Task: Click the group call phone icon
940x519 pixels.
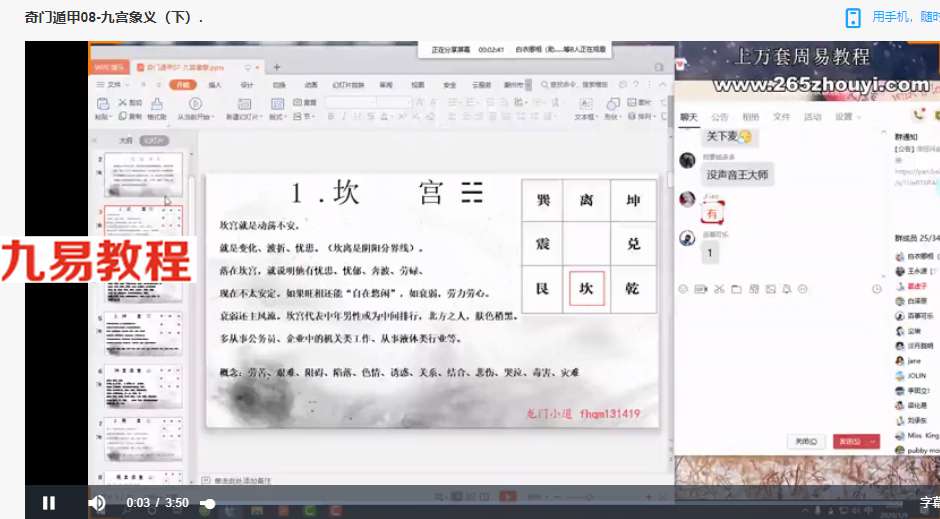Action: click(x=919, y=114)
